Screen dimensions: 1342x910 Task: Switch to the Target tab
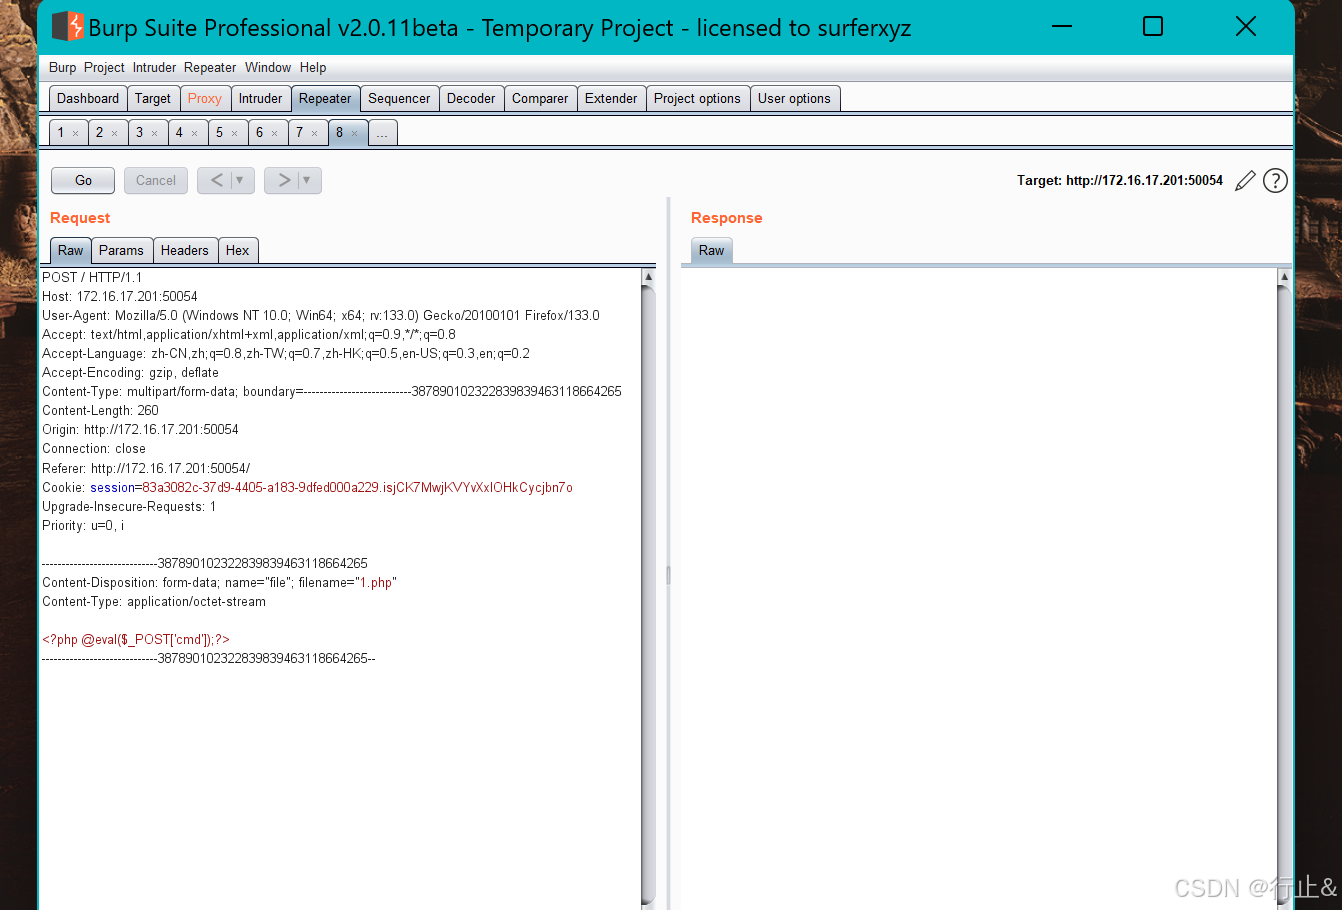(x=153, y=98)
